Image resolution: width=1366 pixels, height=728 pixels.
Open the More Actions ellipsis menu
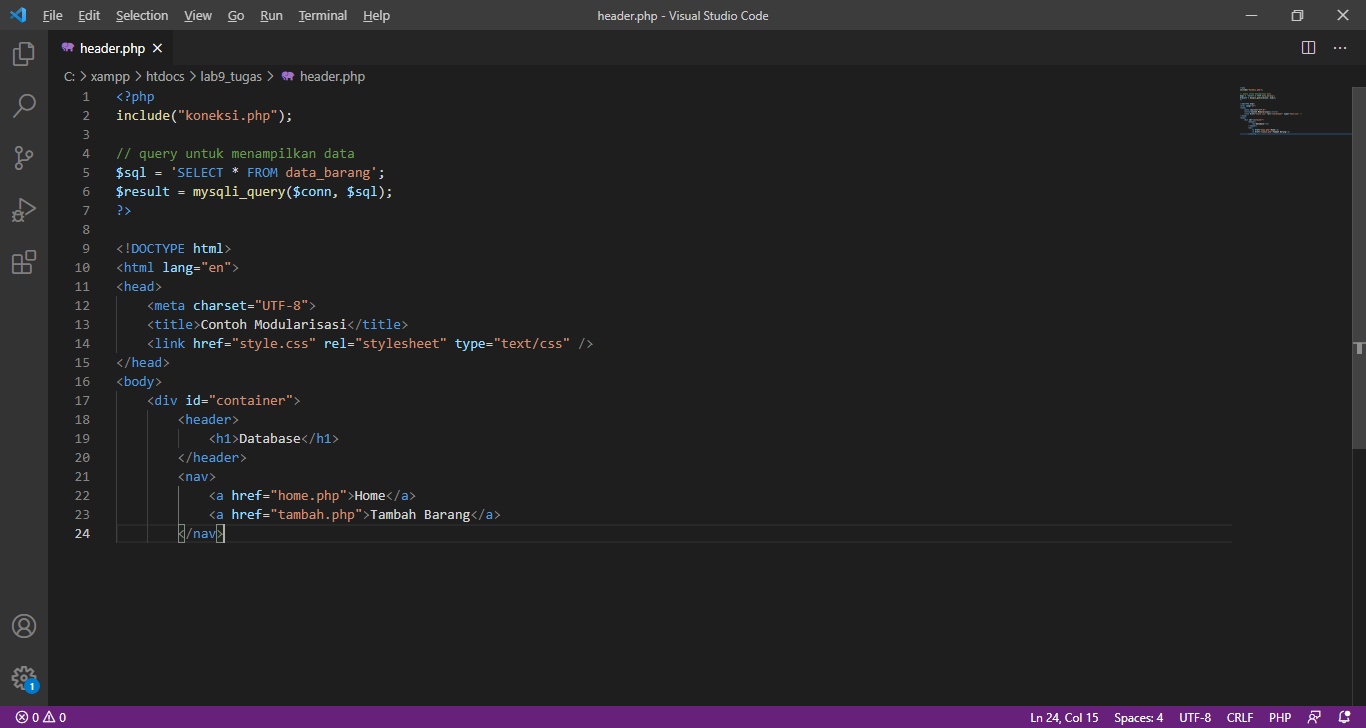point(1339,47)
